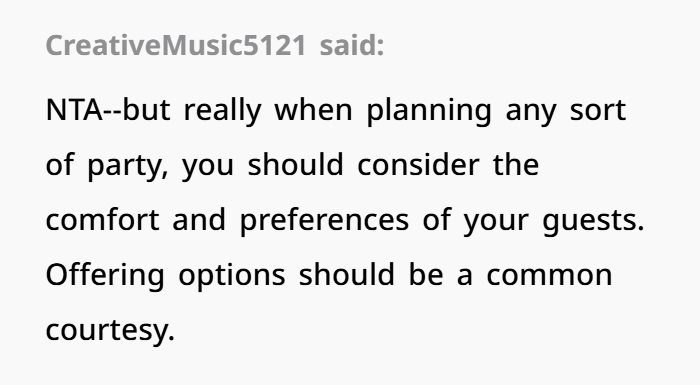Click the word "should" in the second line
The height and width of the screenshot is (385, 700).
296,164
